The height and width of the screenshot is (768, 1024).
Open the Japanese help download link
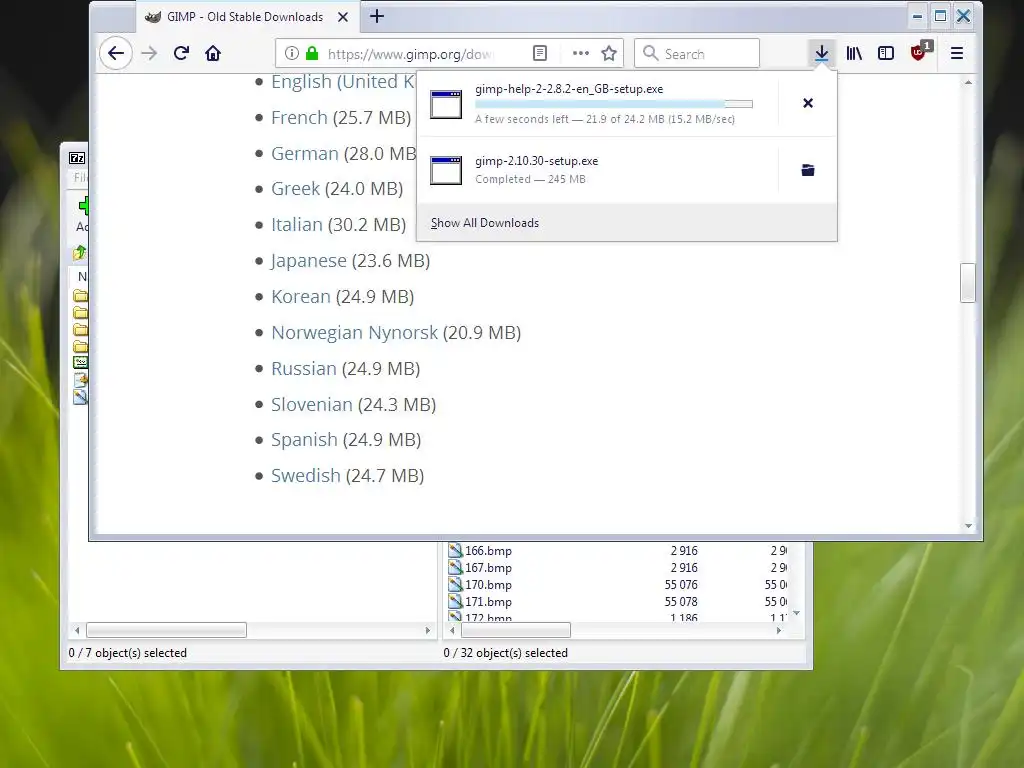click(x=309, y=261)
